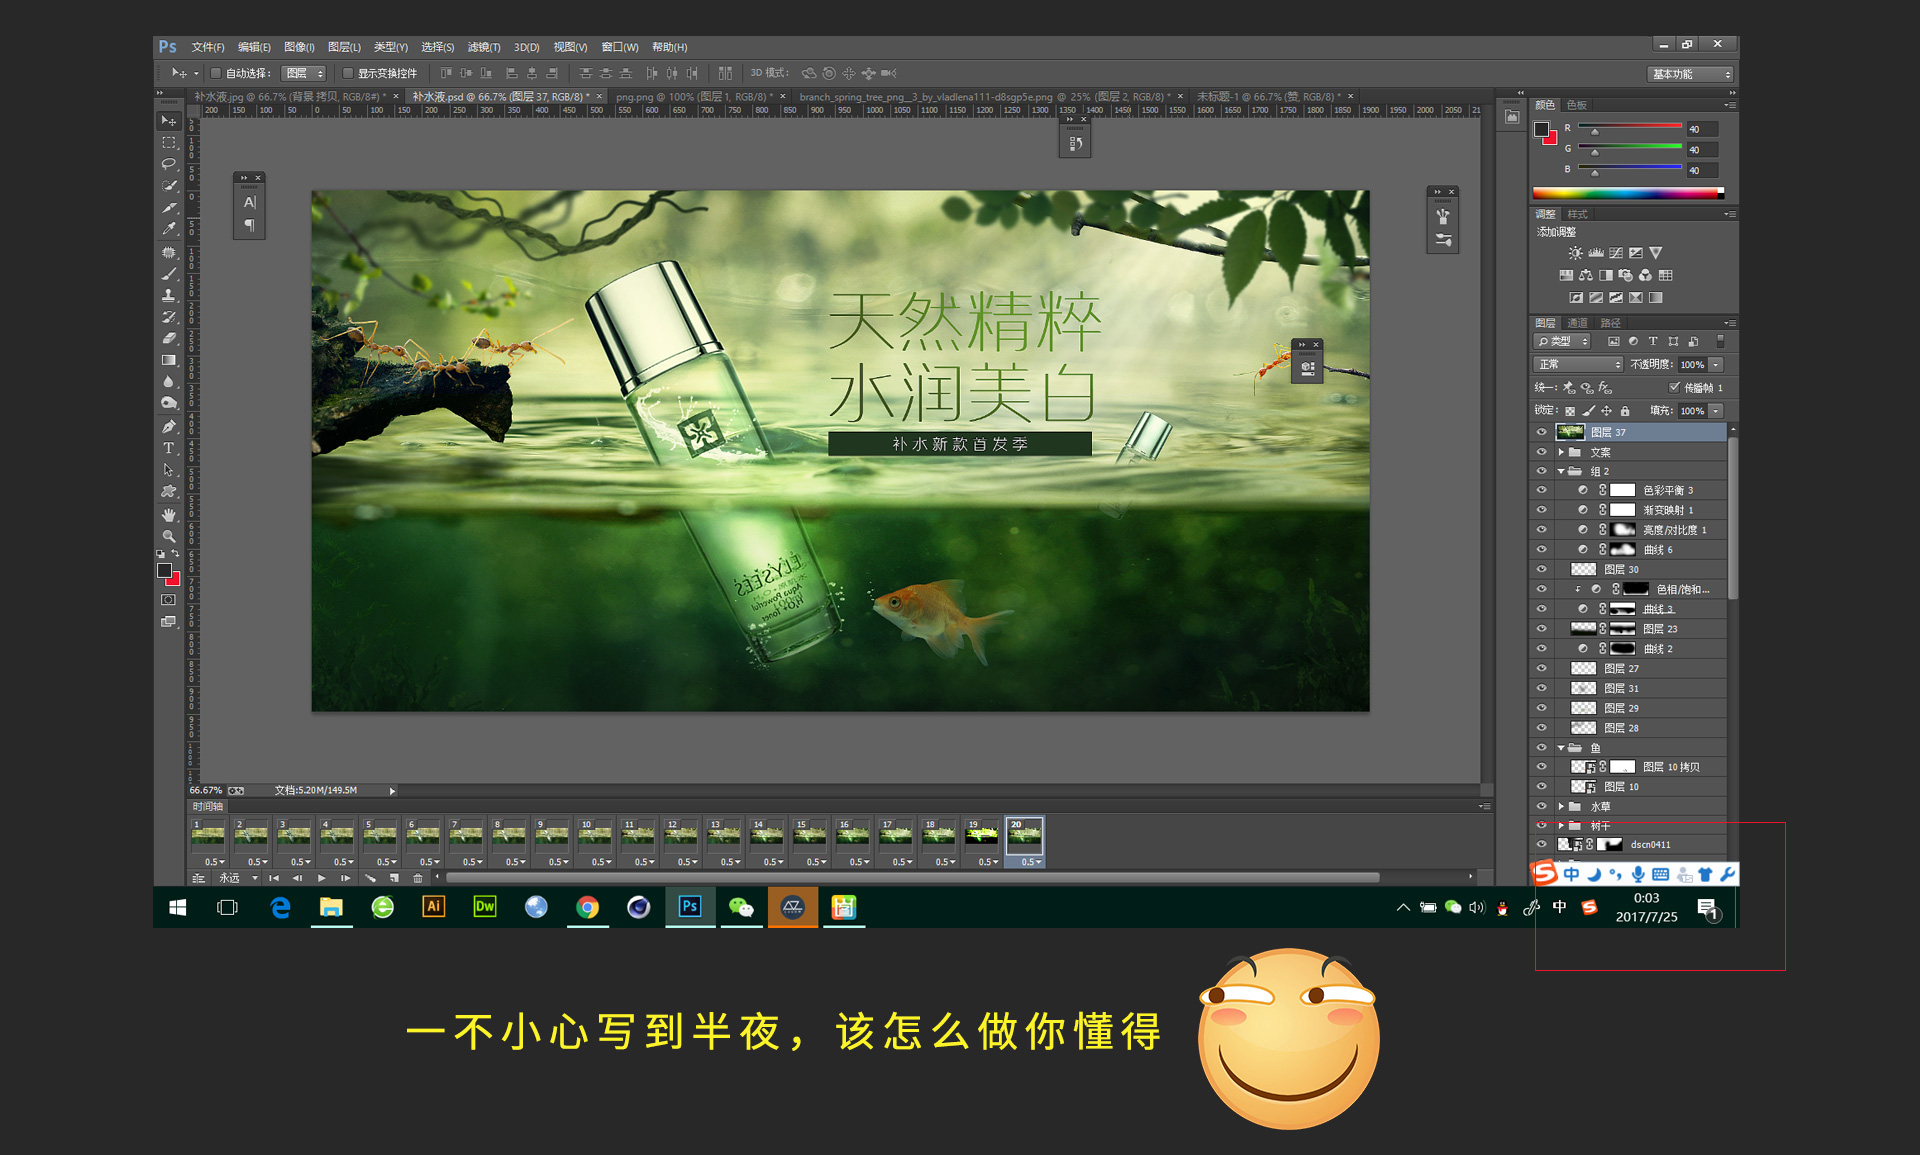The image size is (1920, 1155).
Task: Collapse the 组 2 layer group
Action: (1560, 471)
